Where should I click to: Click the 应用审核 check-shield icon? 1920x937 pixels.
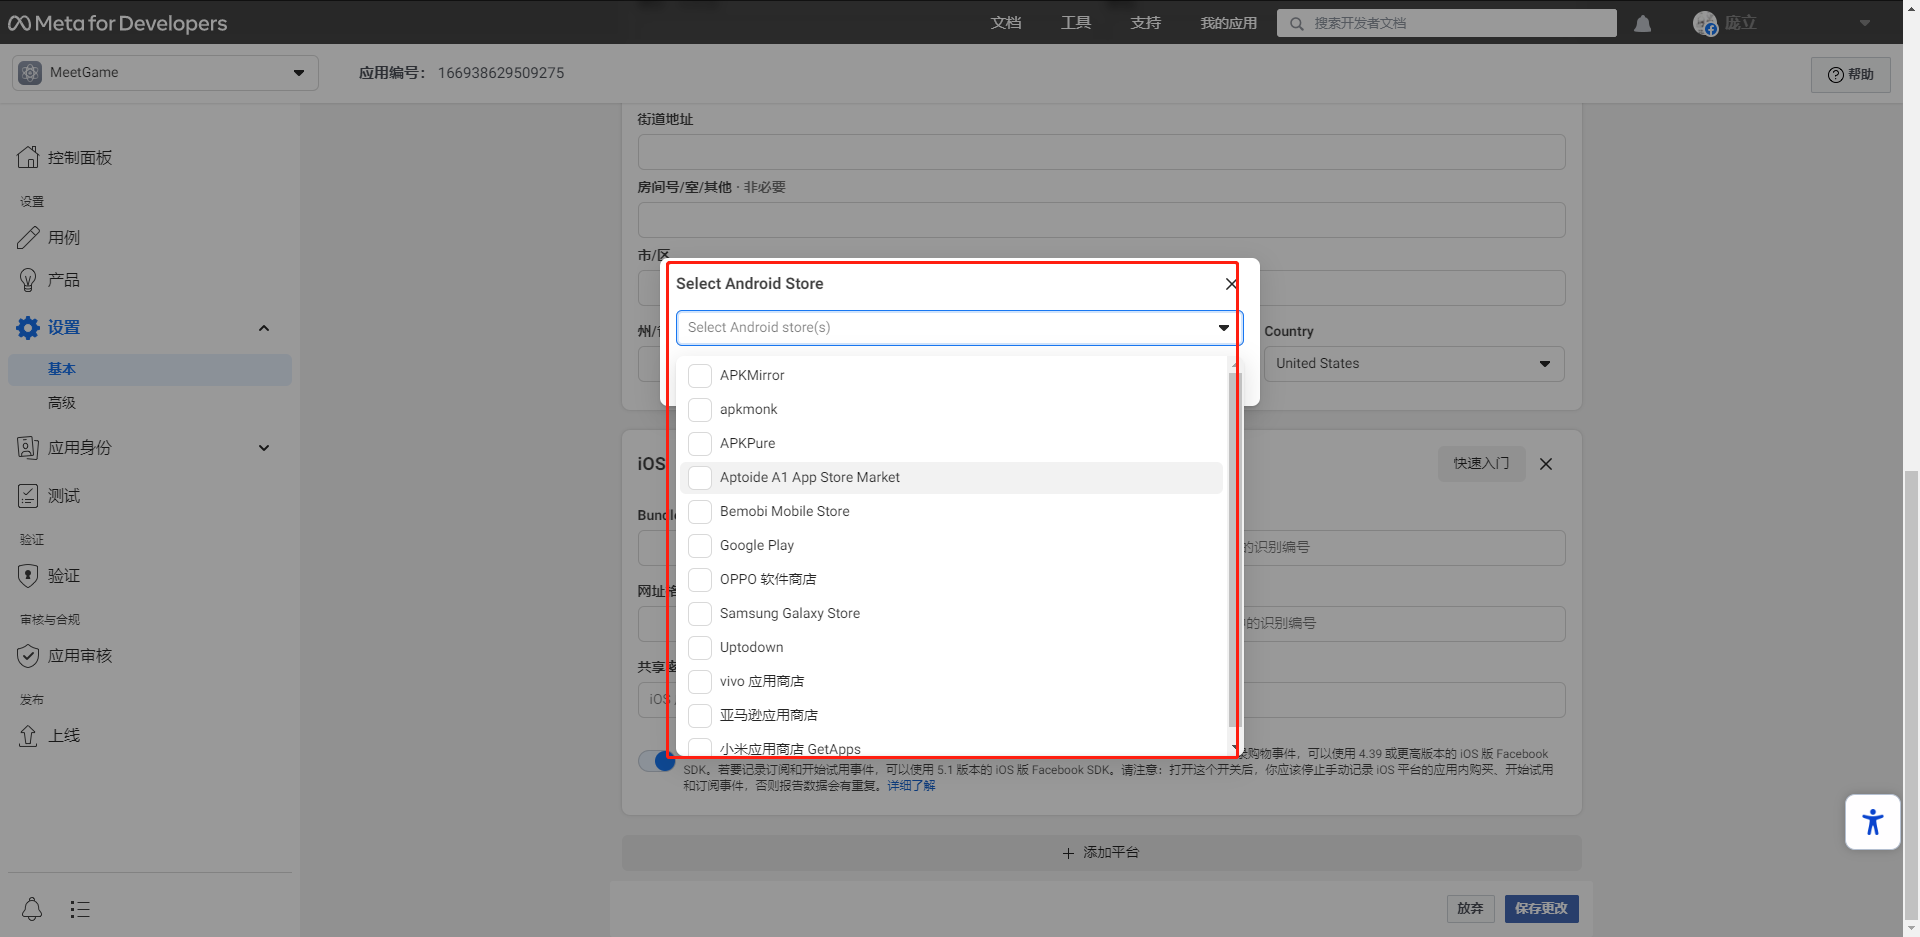(x=28, y=656)
